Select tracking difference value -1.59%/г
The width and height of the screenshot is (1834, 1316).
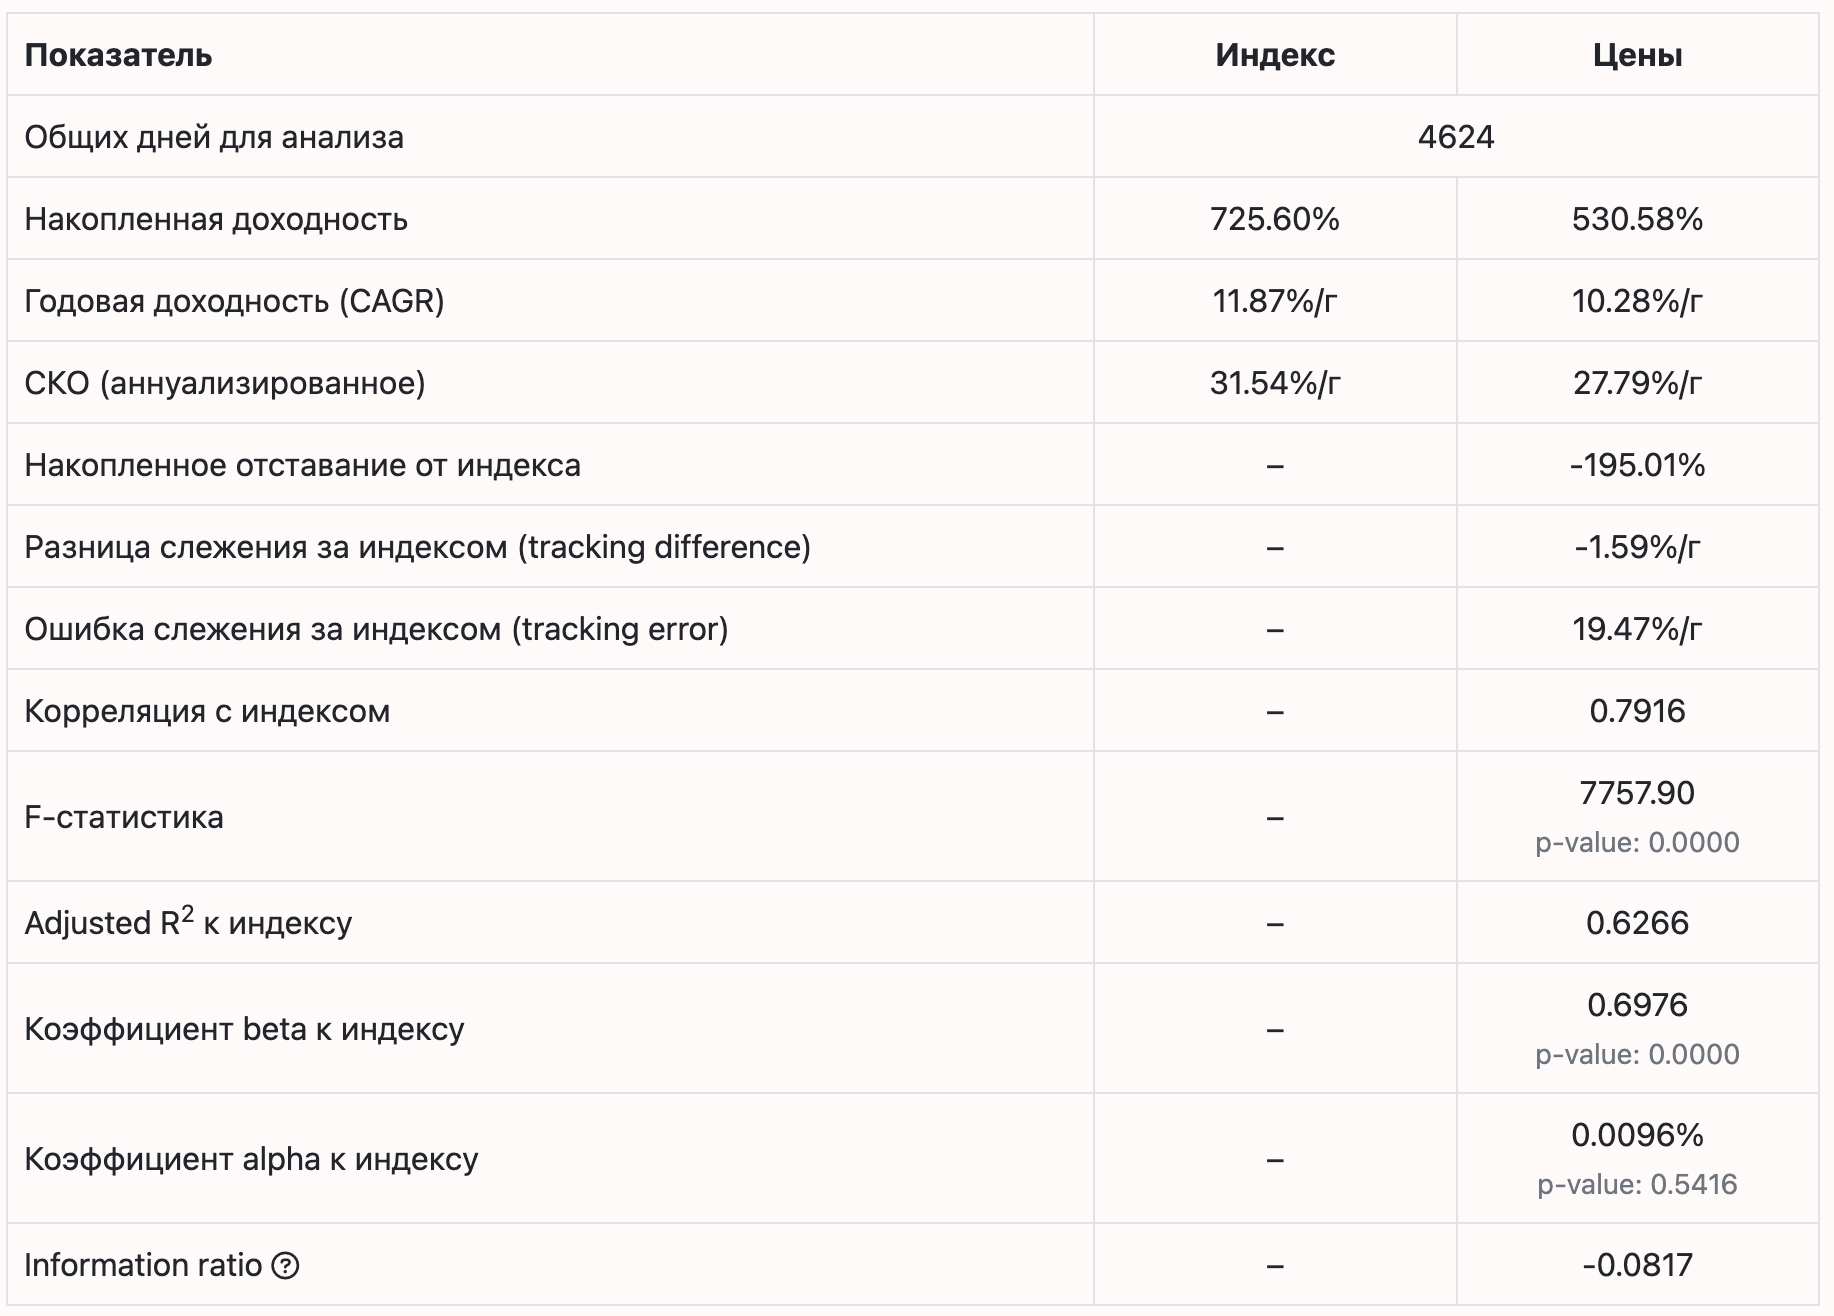[1637, 547]
